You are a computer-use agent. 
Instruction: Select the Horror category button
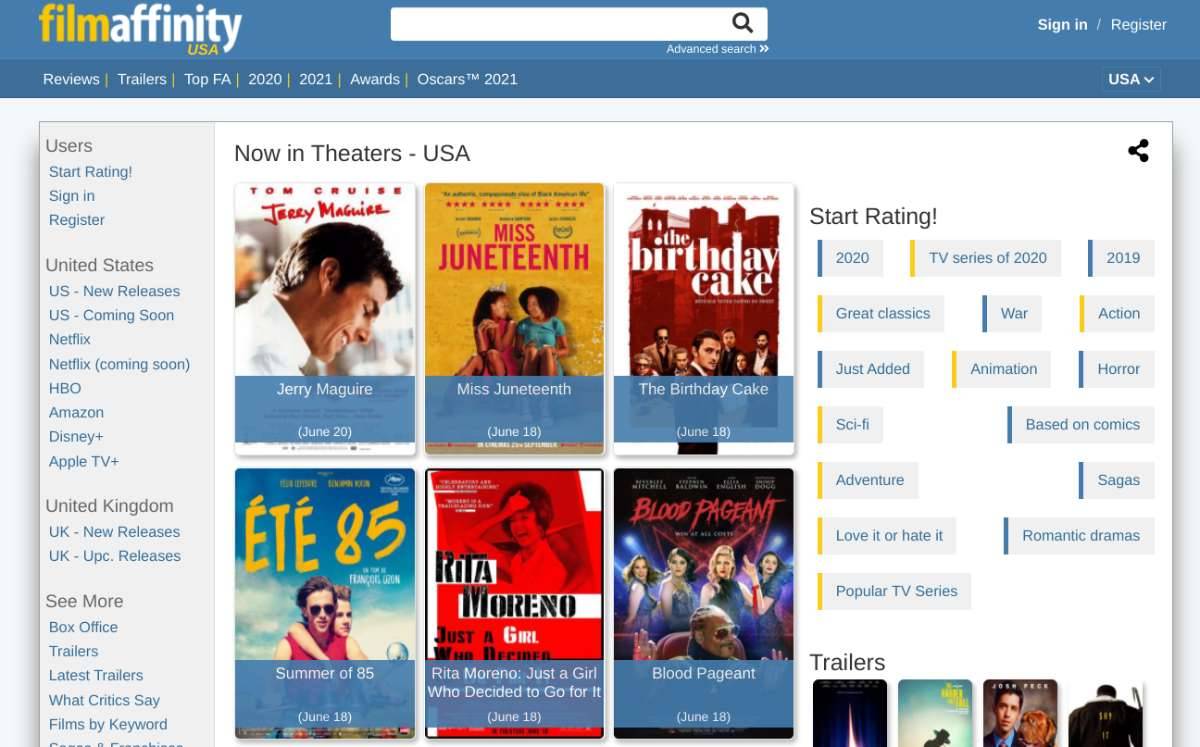[x=1118, y=369]
